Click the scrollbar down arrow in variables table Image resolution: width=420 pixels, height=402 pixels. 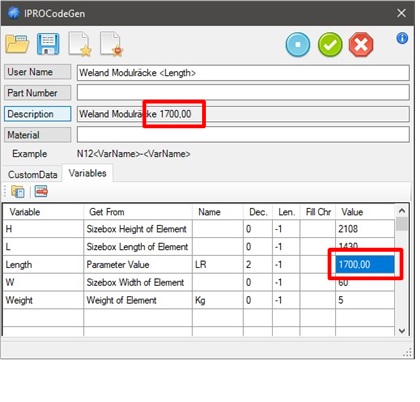click(x=402, y=331)
